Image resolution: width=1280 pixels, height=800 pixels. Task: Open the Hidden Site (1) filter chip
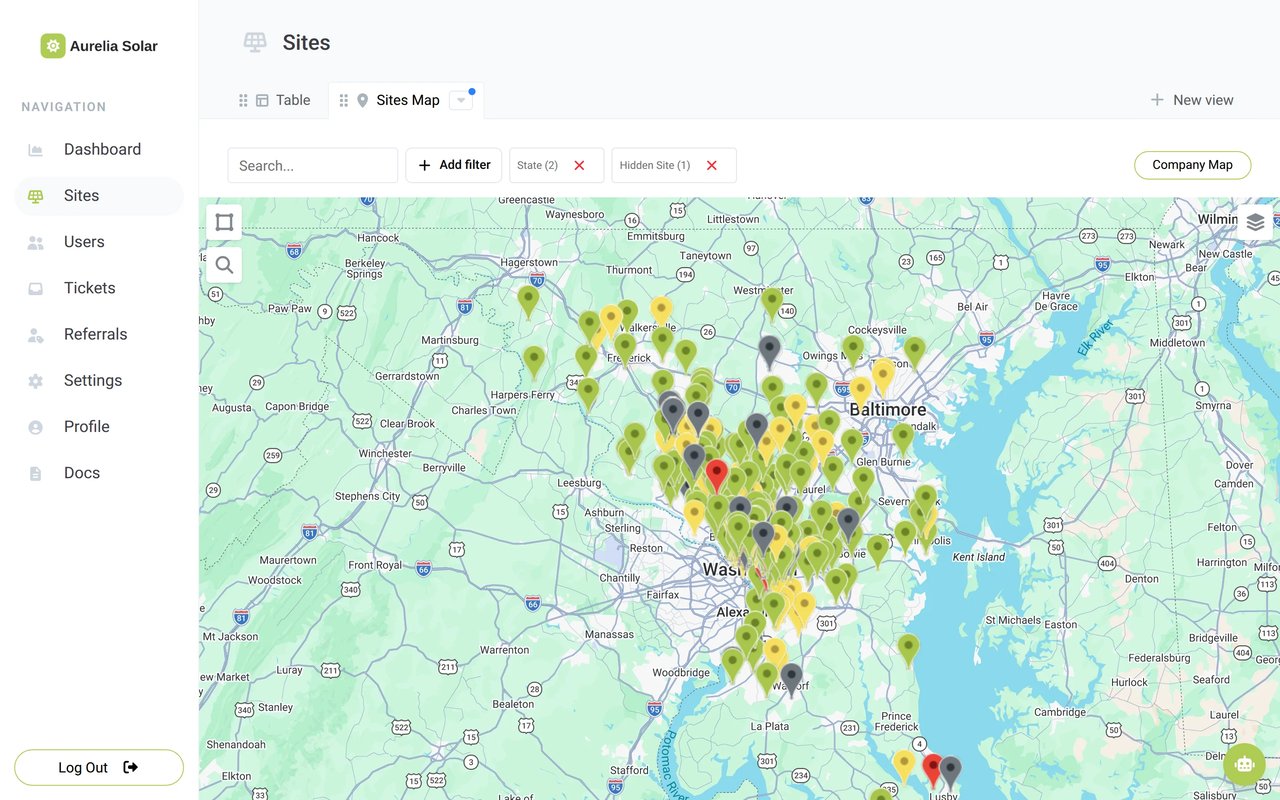pos(654,165)
